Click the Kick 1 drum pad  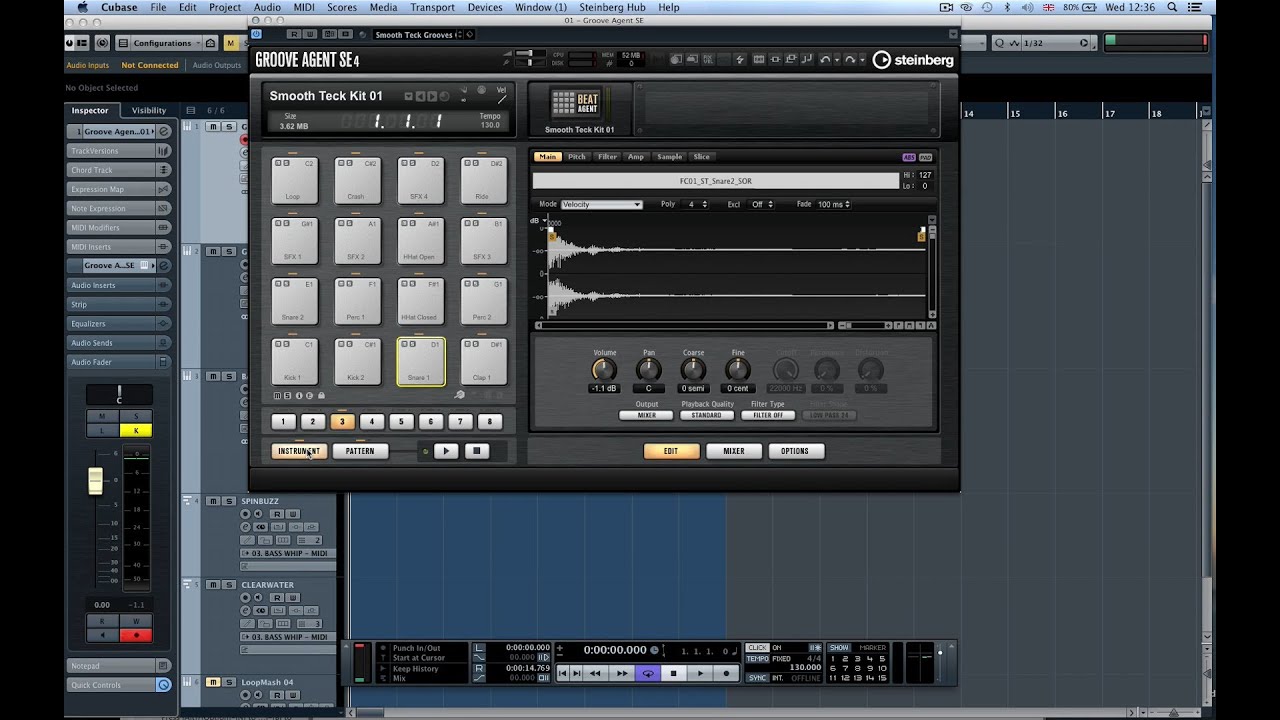[x=294, y=361]
